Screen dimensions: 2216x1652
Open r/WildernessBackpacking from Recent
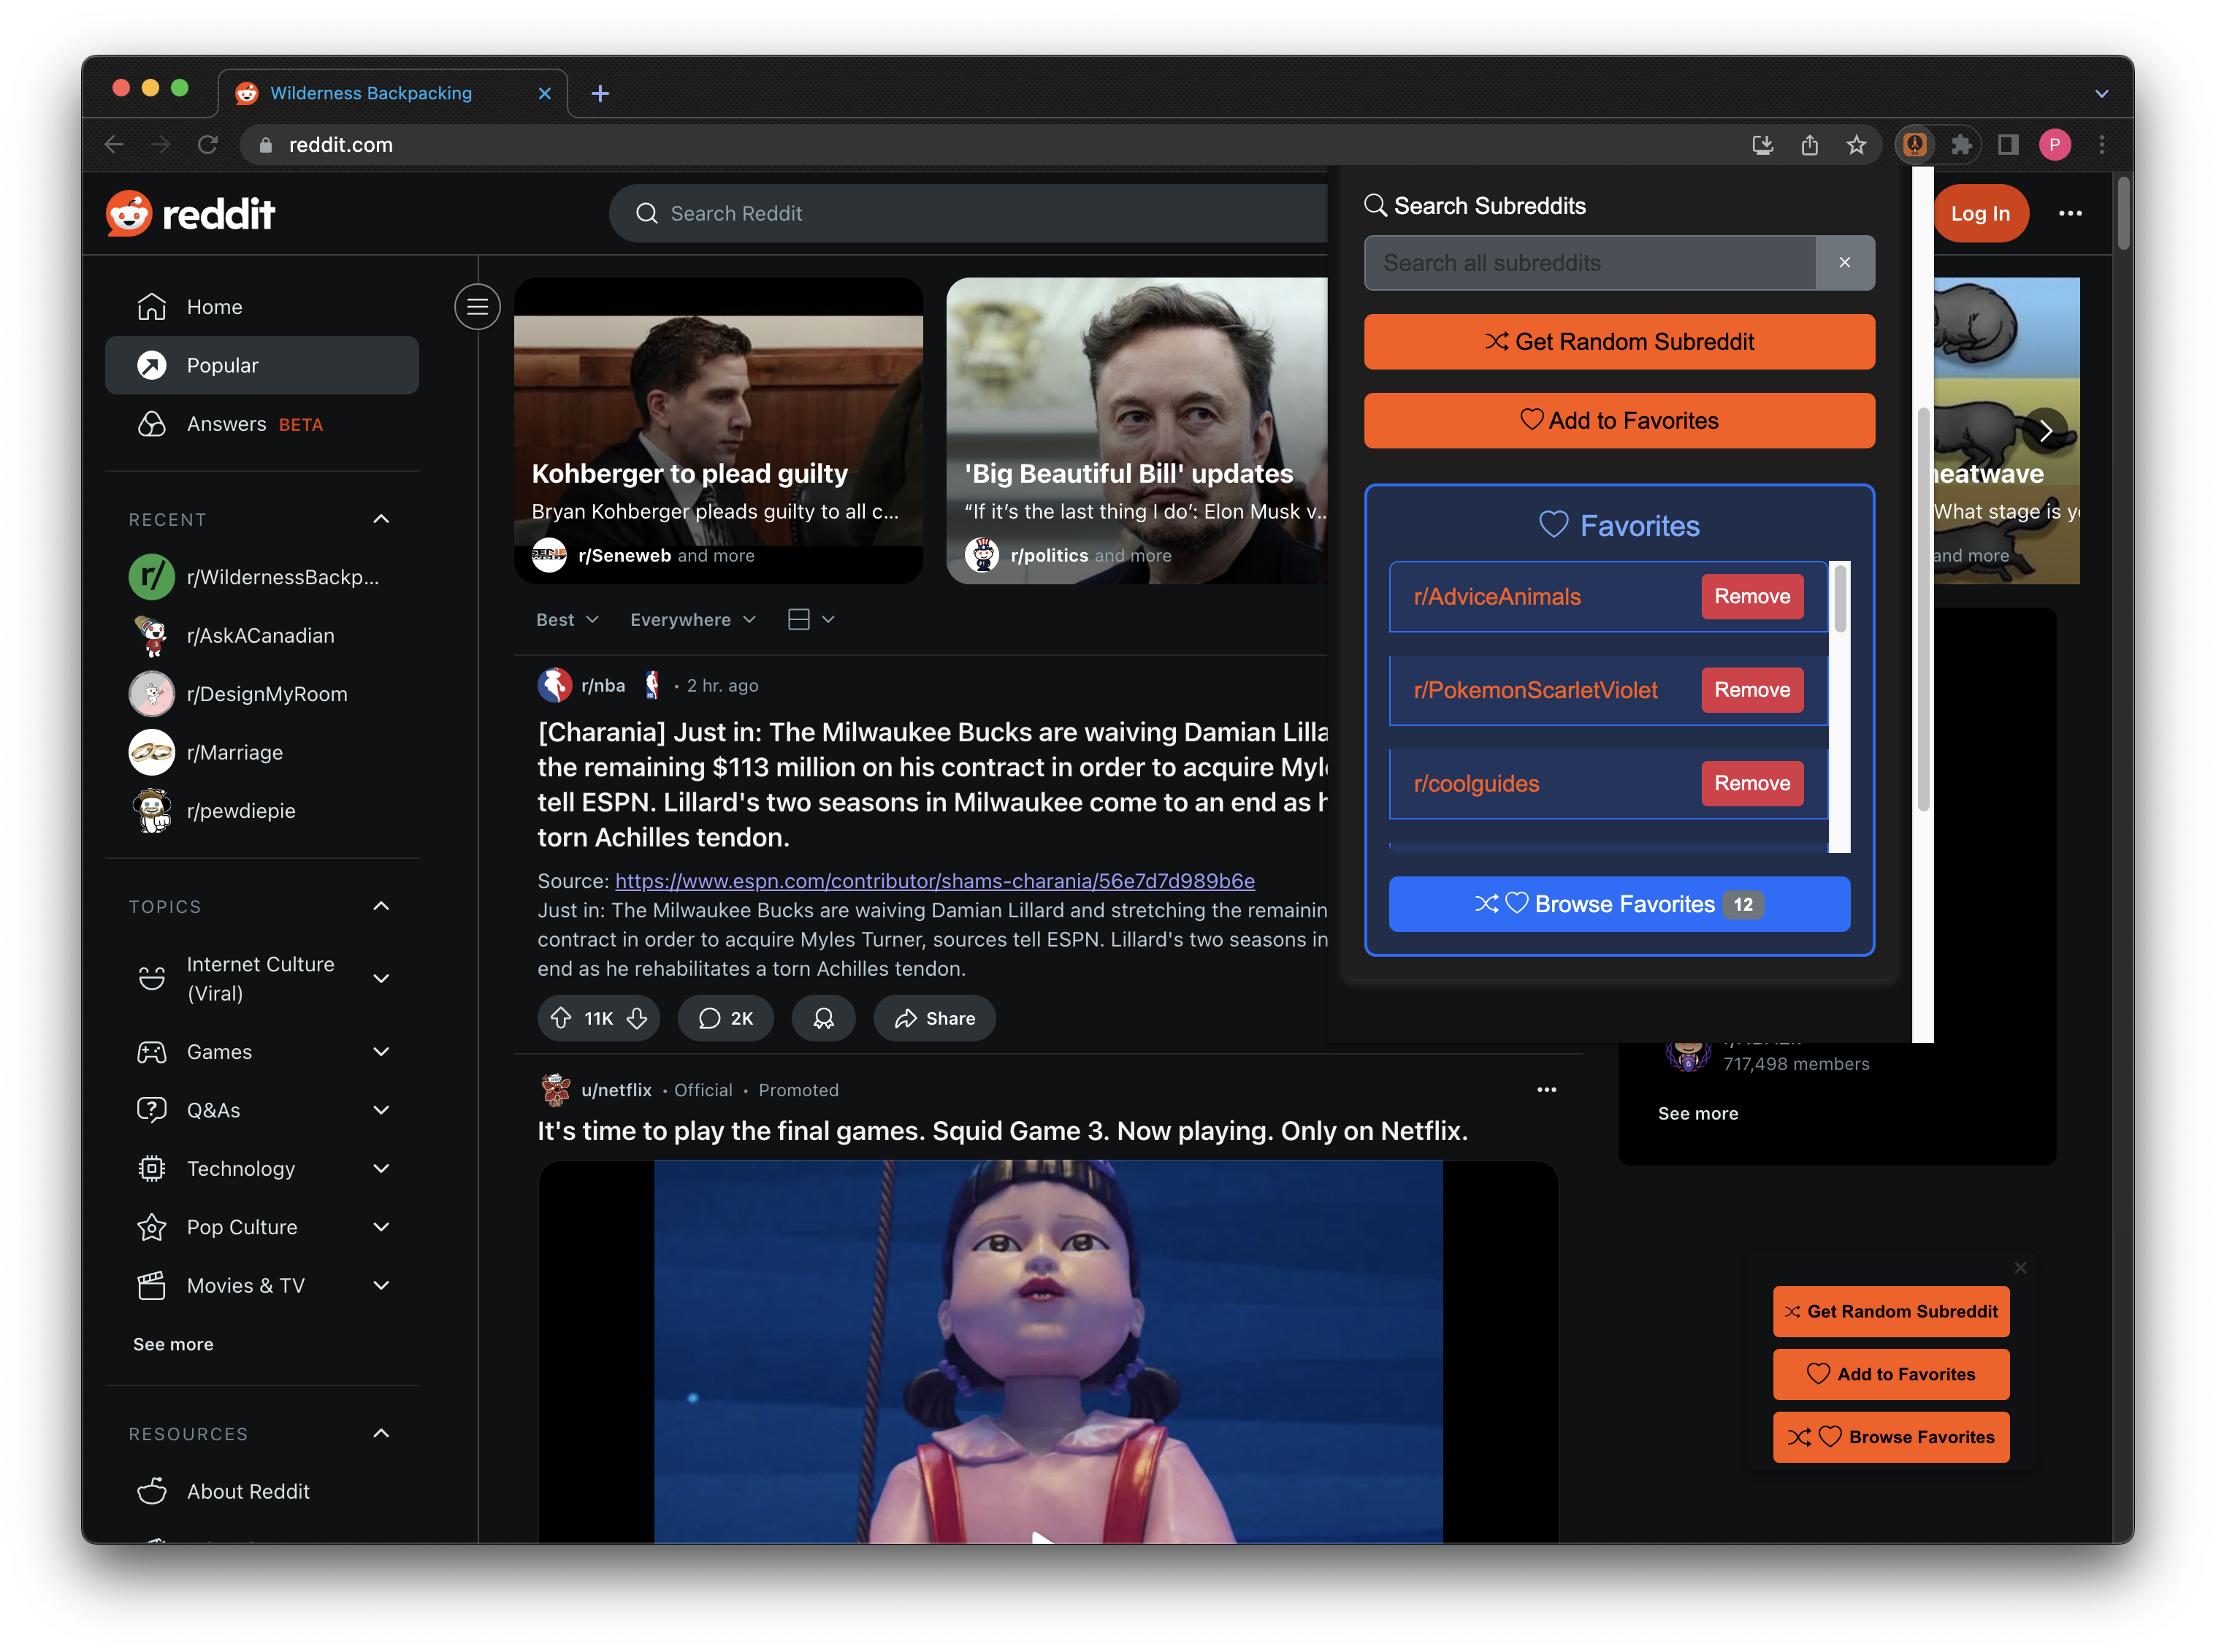[x=262, y=577]
